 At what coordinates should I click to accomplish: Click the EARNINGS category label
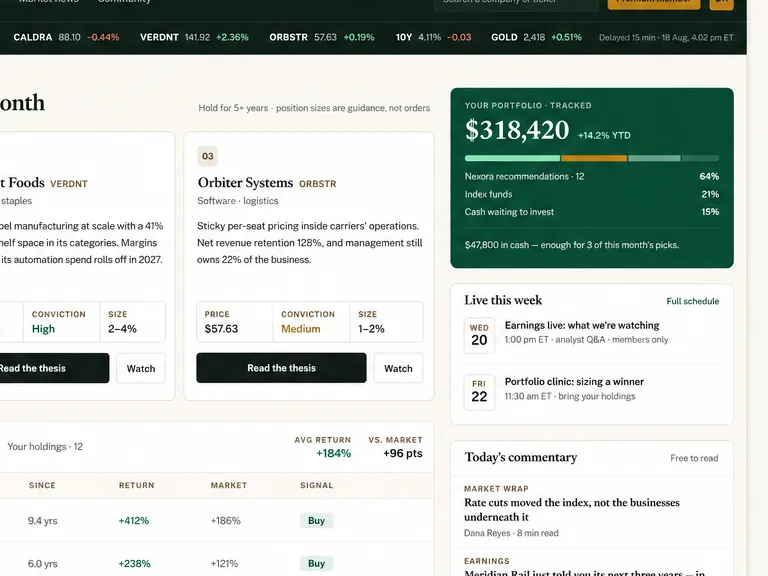click(487, 561)
